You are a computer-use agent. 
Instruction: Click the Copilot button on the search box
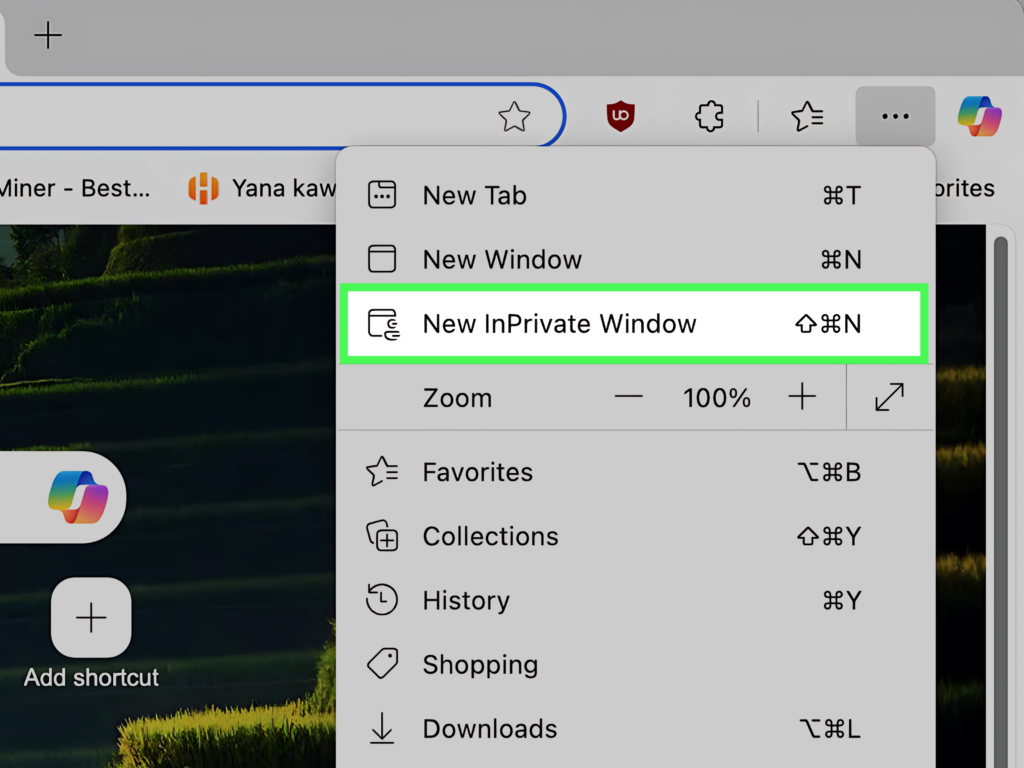(78, 497)
